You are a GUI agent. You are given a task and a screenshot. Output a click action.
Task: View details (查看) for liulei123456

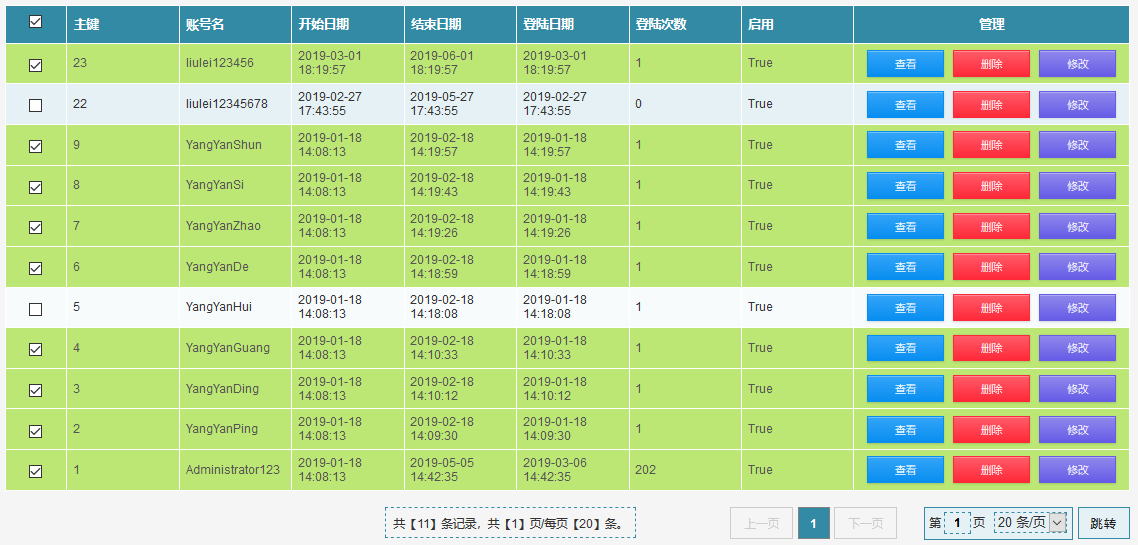(905, 64)
